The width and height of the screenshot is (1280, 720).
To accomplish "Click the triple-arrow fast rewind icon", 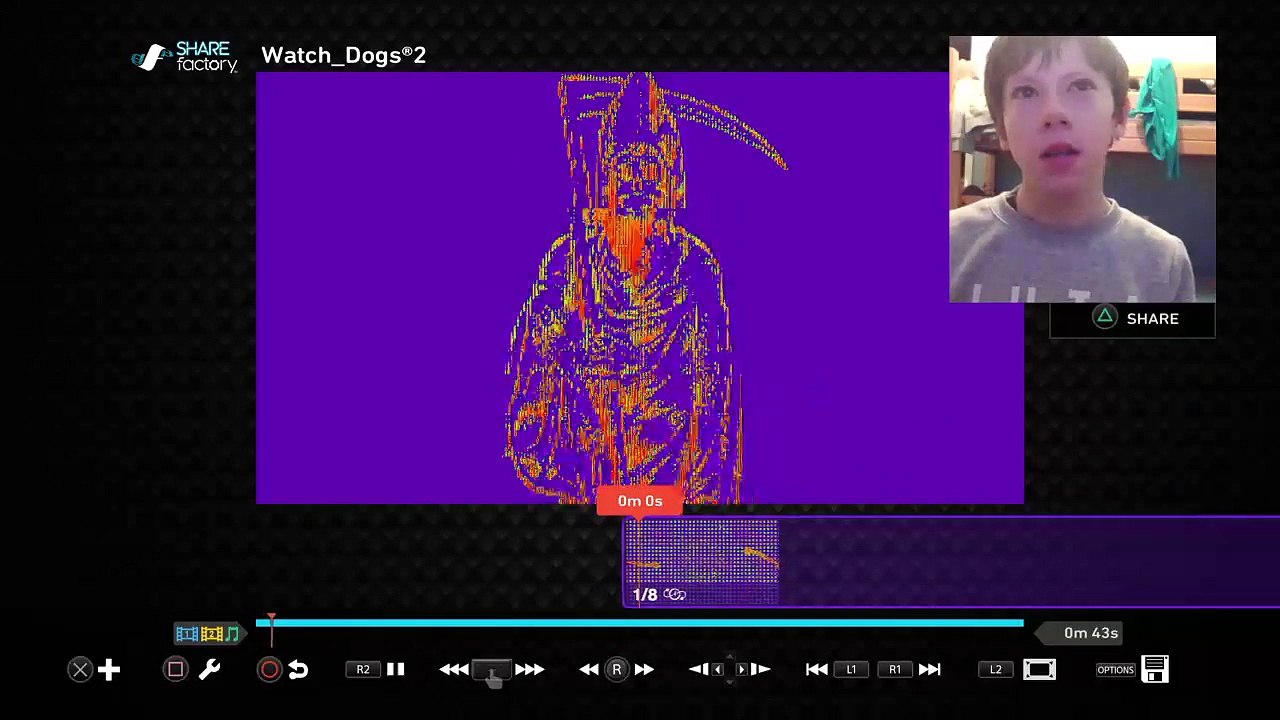I will [x=454, y=669].
